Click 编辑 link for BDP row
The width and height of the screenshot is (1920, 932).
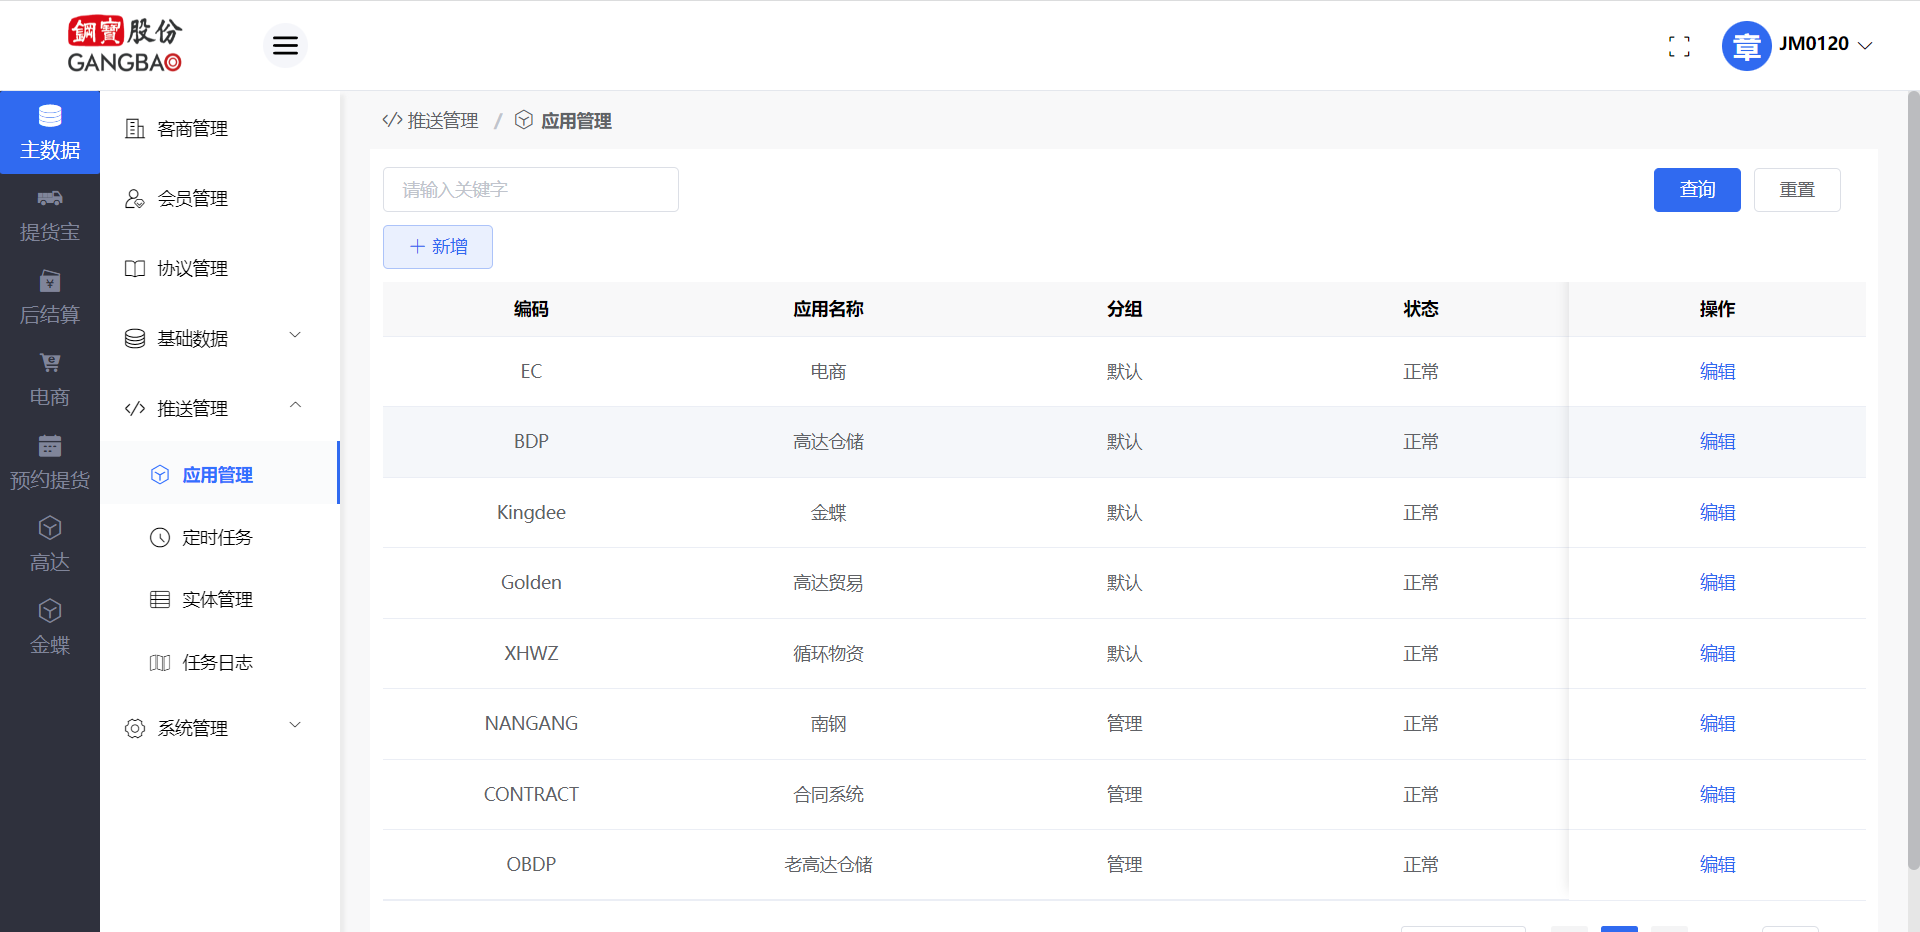(x=1717, y=441)
